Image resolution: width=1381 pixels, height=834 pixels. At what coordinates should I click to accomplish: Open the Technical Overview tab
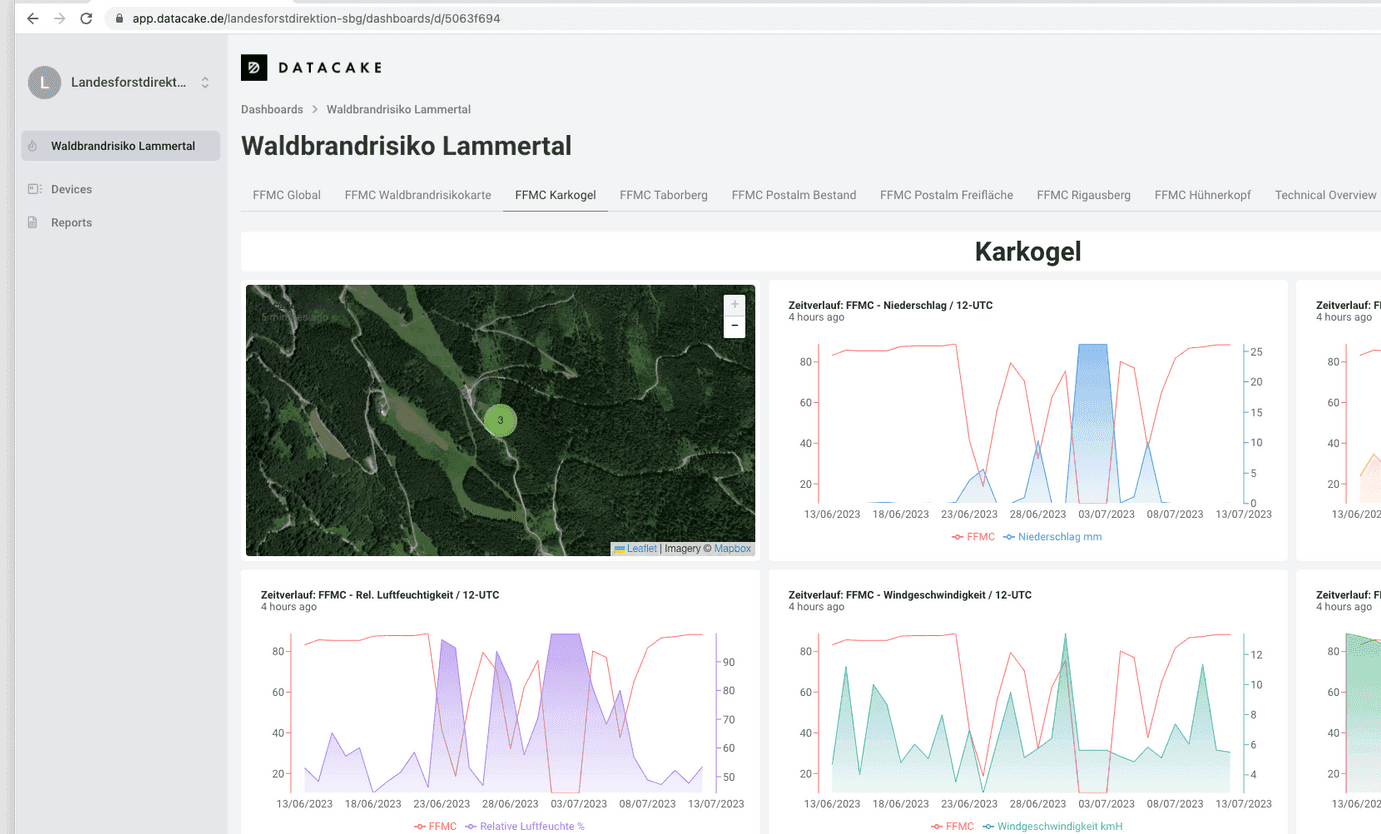click(1325, 195)
